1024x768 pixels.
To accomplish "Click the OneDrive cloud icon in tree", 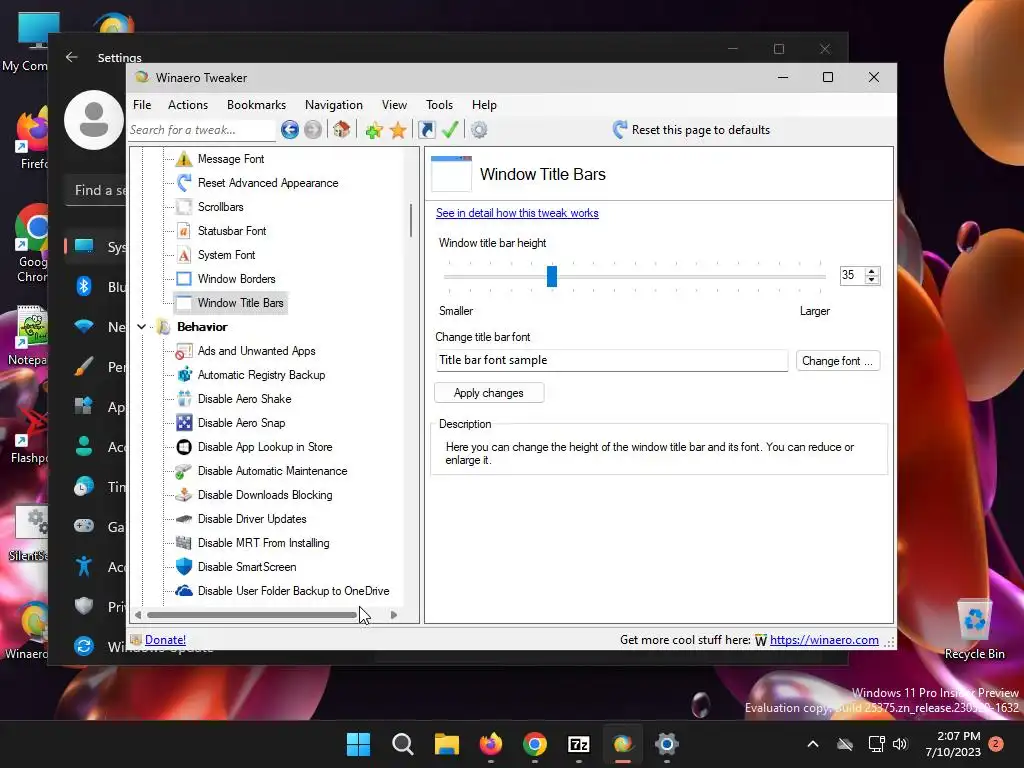I will tap(184, 590).
